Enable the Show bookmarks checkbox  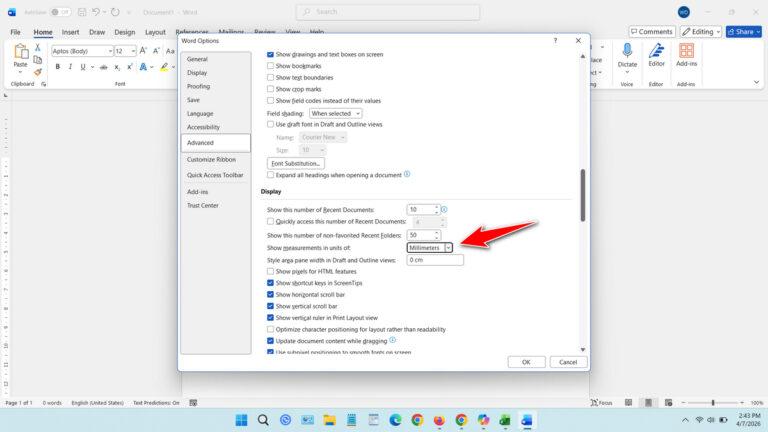pos(270,65)
